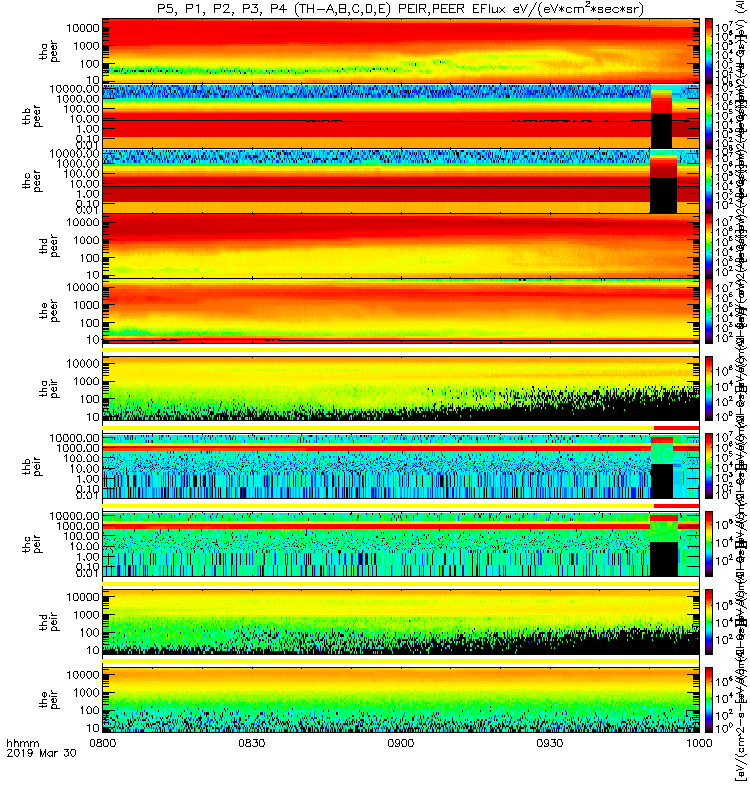Select the "thb peir" y-axis label
The width and height of the screenshot is (750, 800).
(x=32, y=466)
